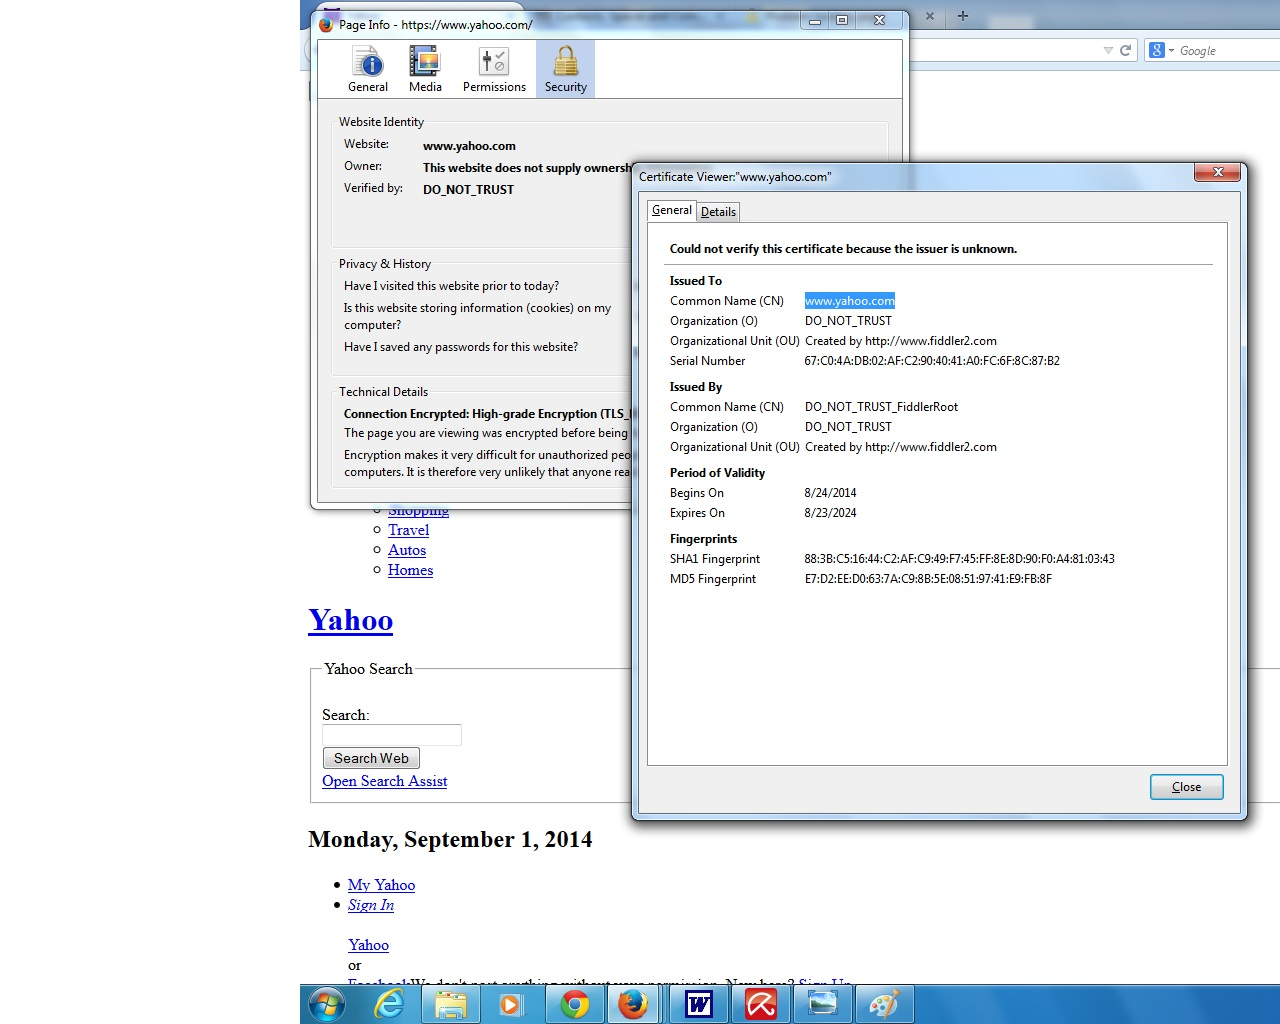Open Windows Media Player from taskbar
The height and width of the screenshot is (1024, 1280).
511,1004
